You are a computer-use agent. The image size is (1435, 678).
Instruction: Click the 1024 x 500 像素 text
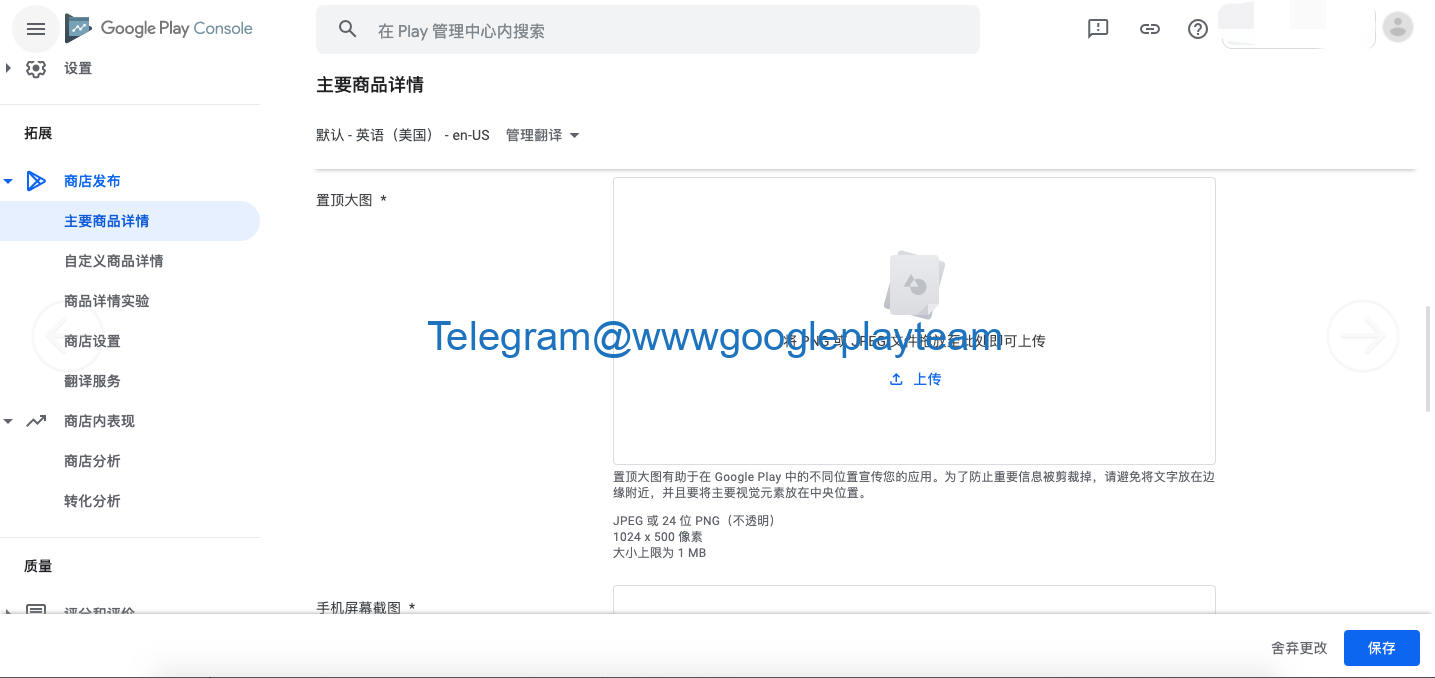(x=658, y=537)
